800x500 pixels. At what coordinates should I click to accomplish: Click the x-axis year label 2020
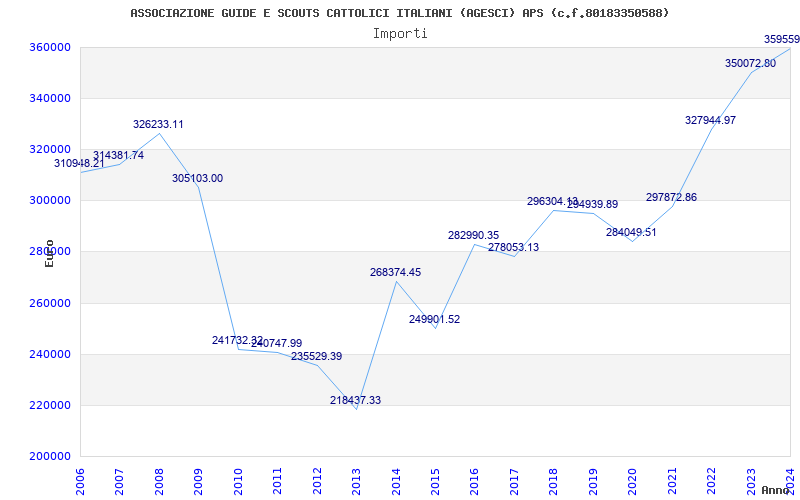(x=633, y=481)
